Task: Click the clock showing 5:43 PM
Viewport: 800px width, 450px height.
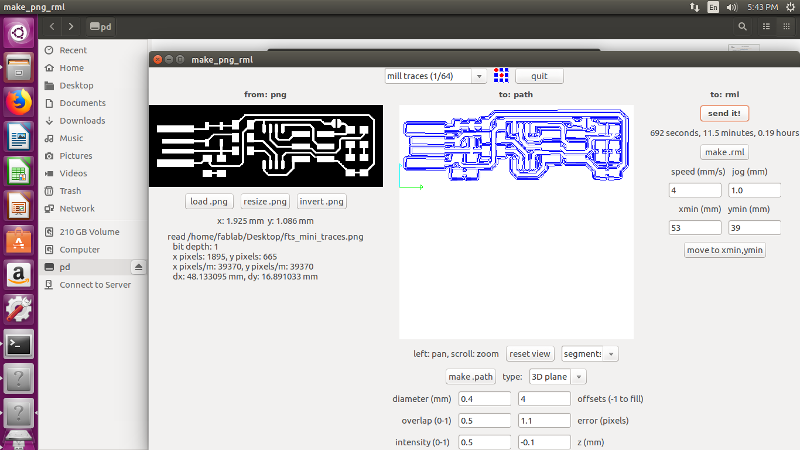Action: coord(763,7)
